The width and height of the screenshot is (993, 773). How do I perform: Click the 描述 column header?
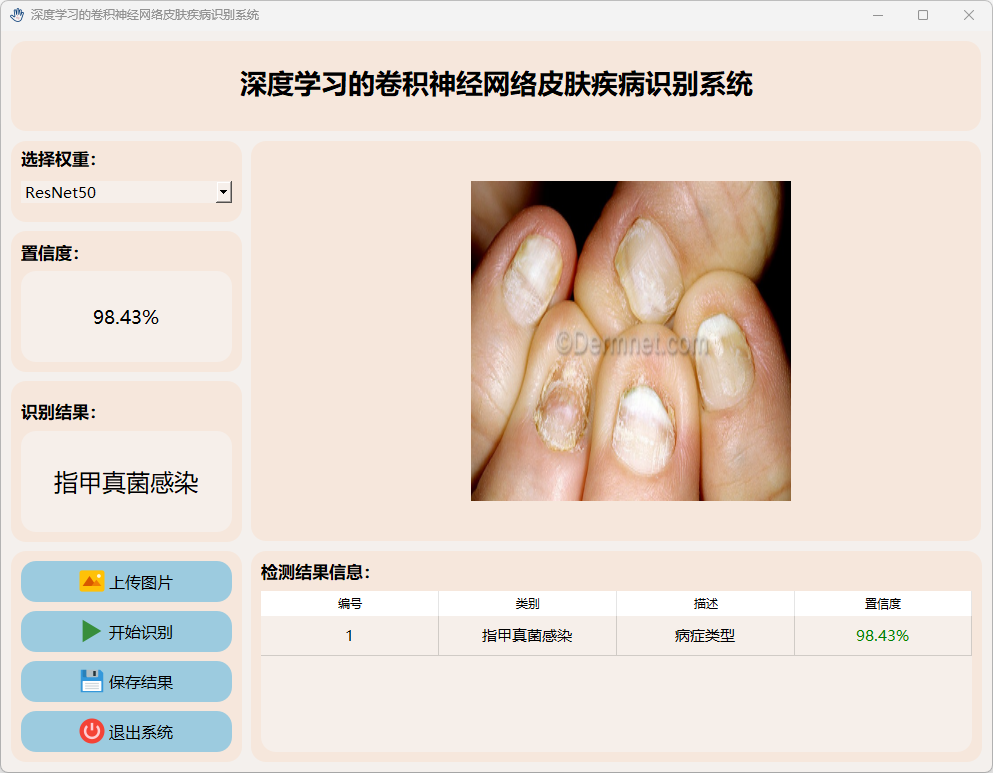705,604
